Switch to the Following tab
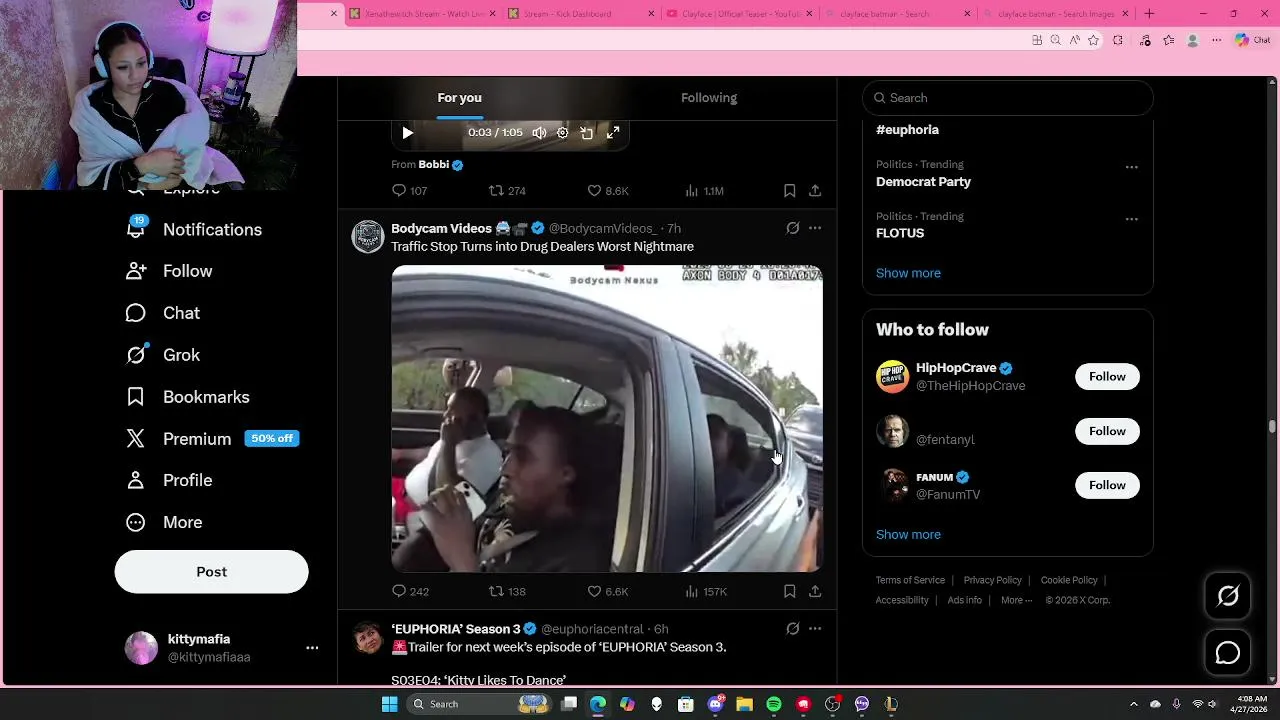 (x=709, y=98)
